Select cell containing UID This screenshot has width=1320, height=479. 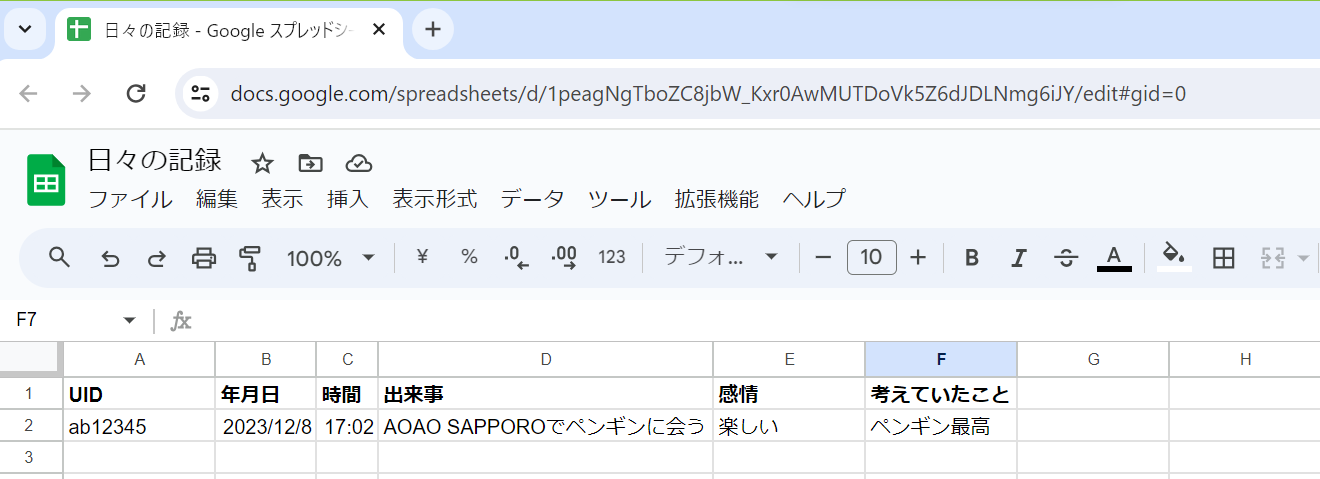tap(139, 394)
